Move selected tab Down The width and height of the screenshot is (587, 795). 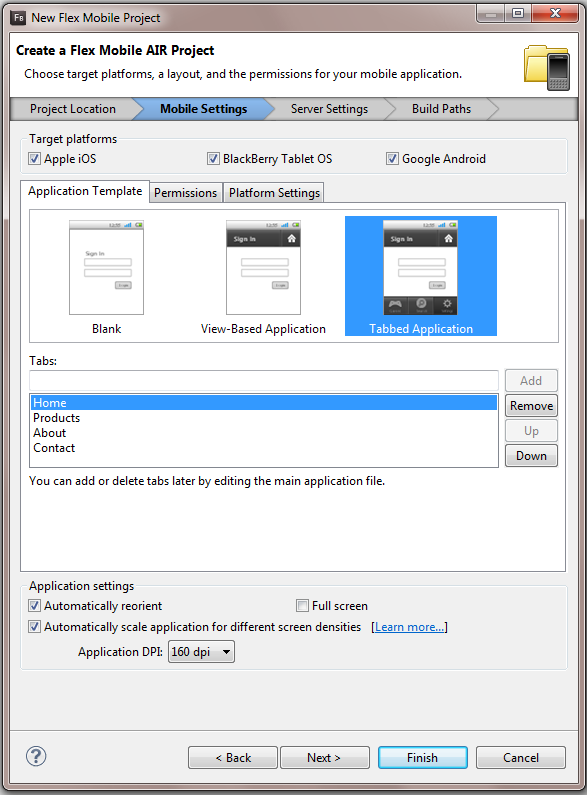[x=531, y=456]
